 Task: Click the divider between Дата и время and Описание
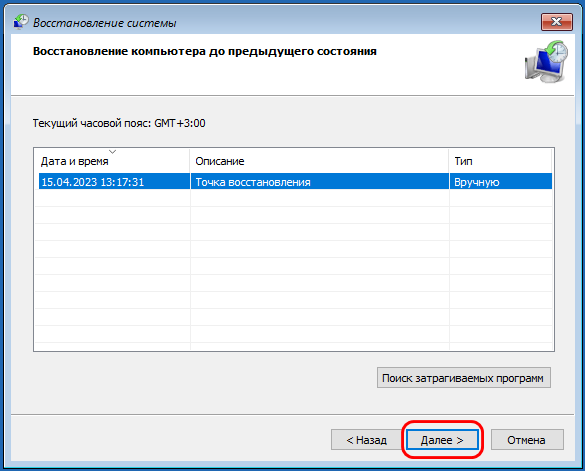point(190,161)
